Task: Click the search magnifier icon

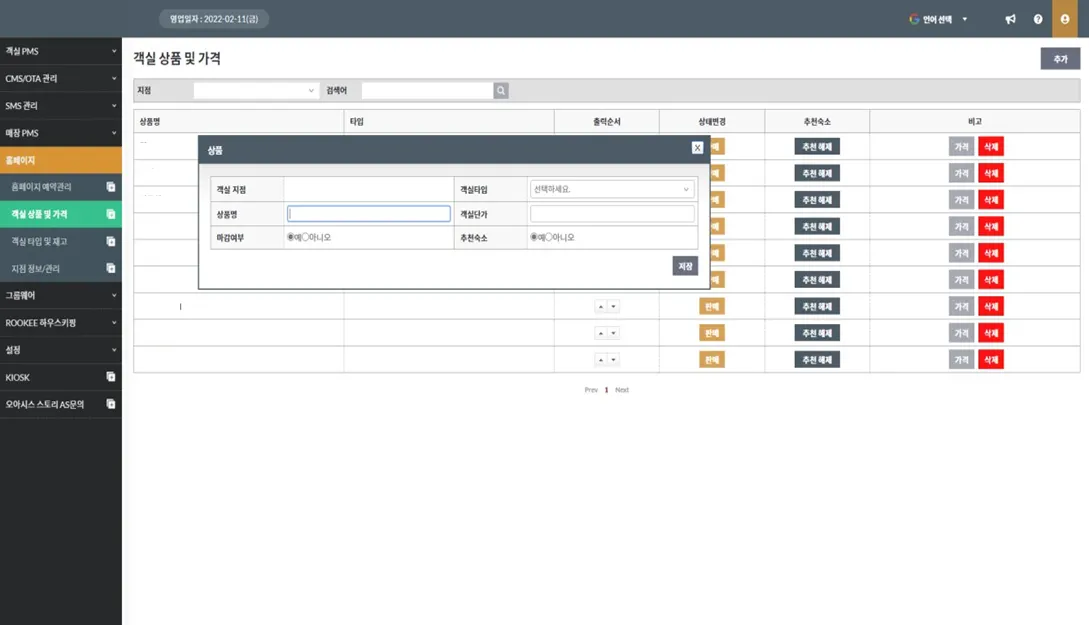Action: point(501,90)
